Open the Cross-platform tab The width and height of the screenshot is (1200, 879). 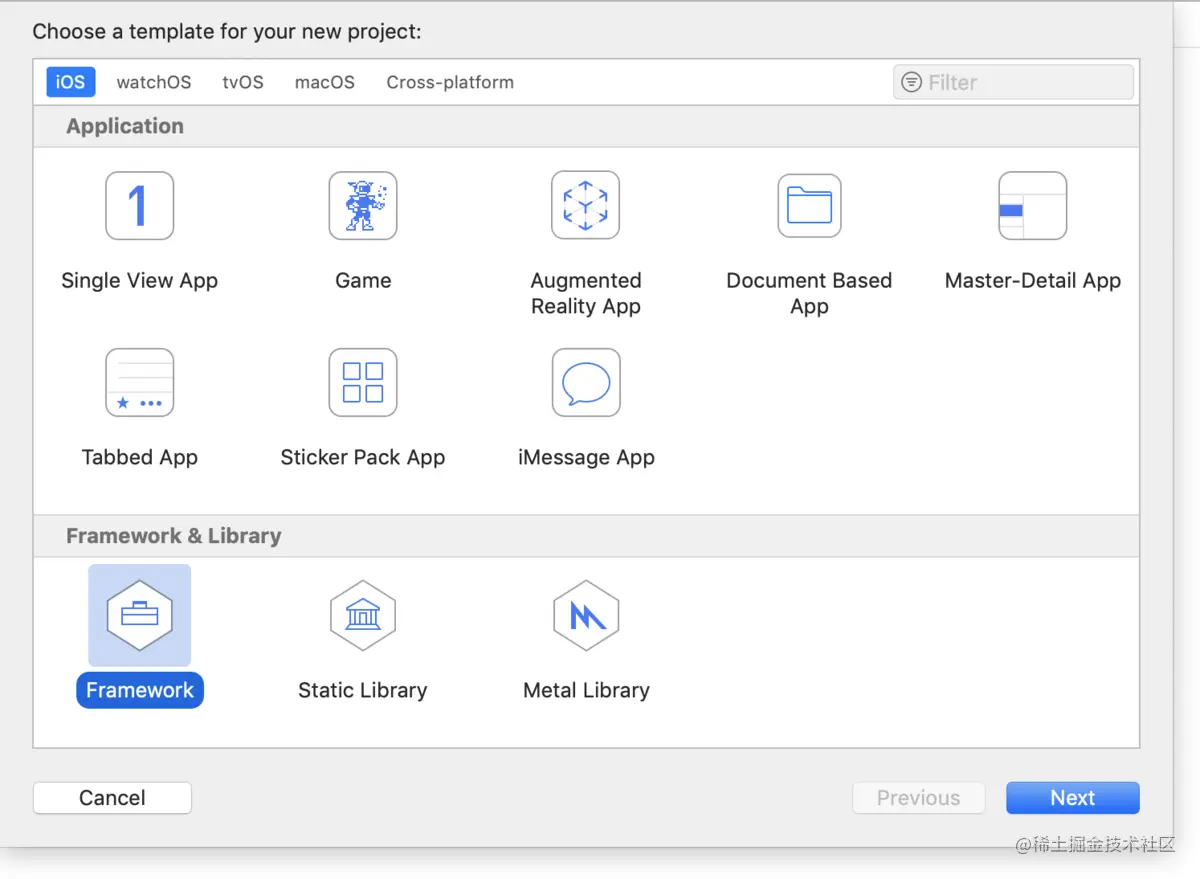tap(450, 82)
